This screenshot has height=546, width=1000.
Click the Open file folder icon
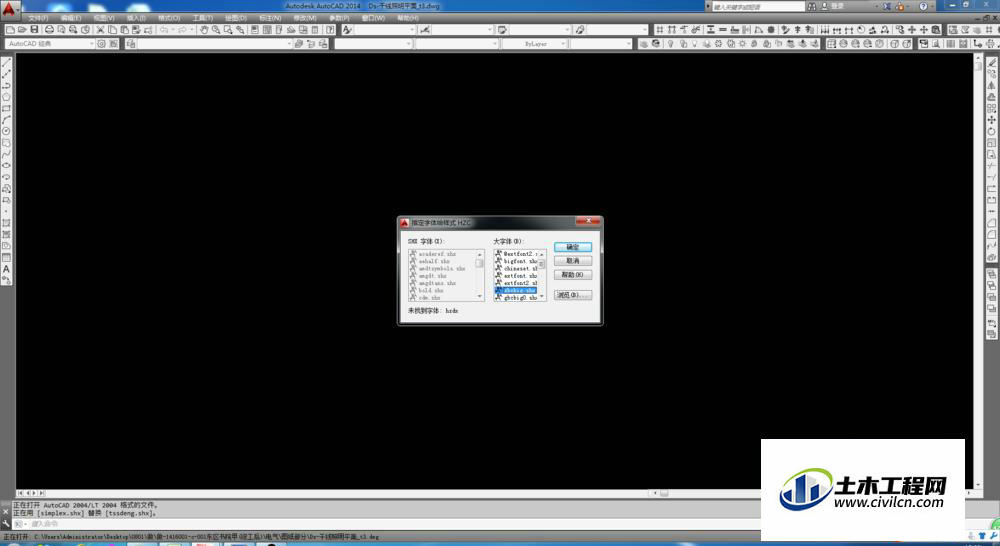22,29
